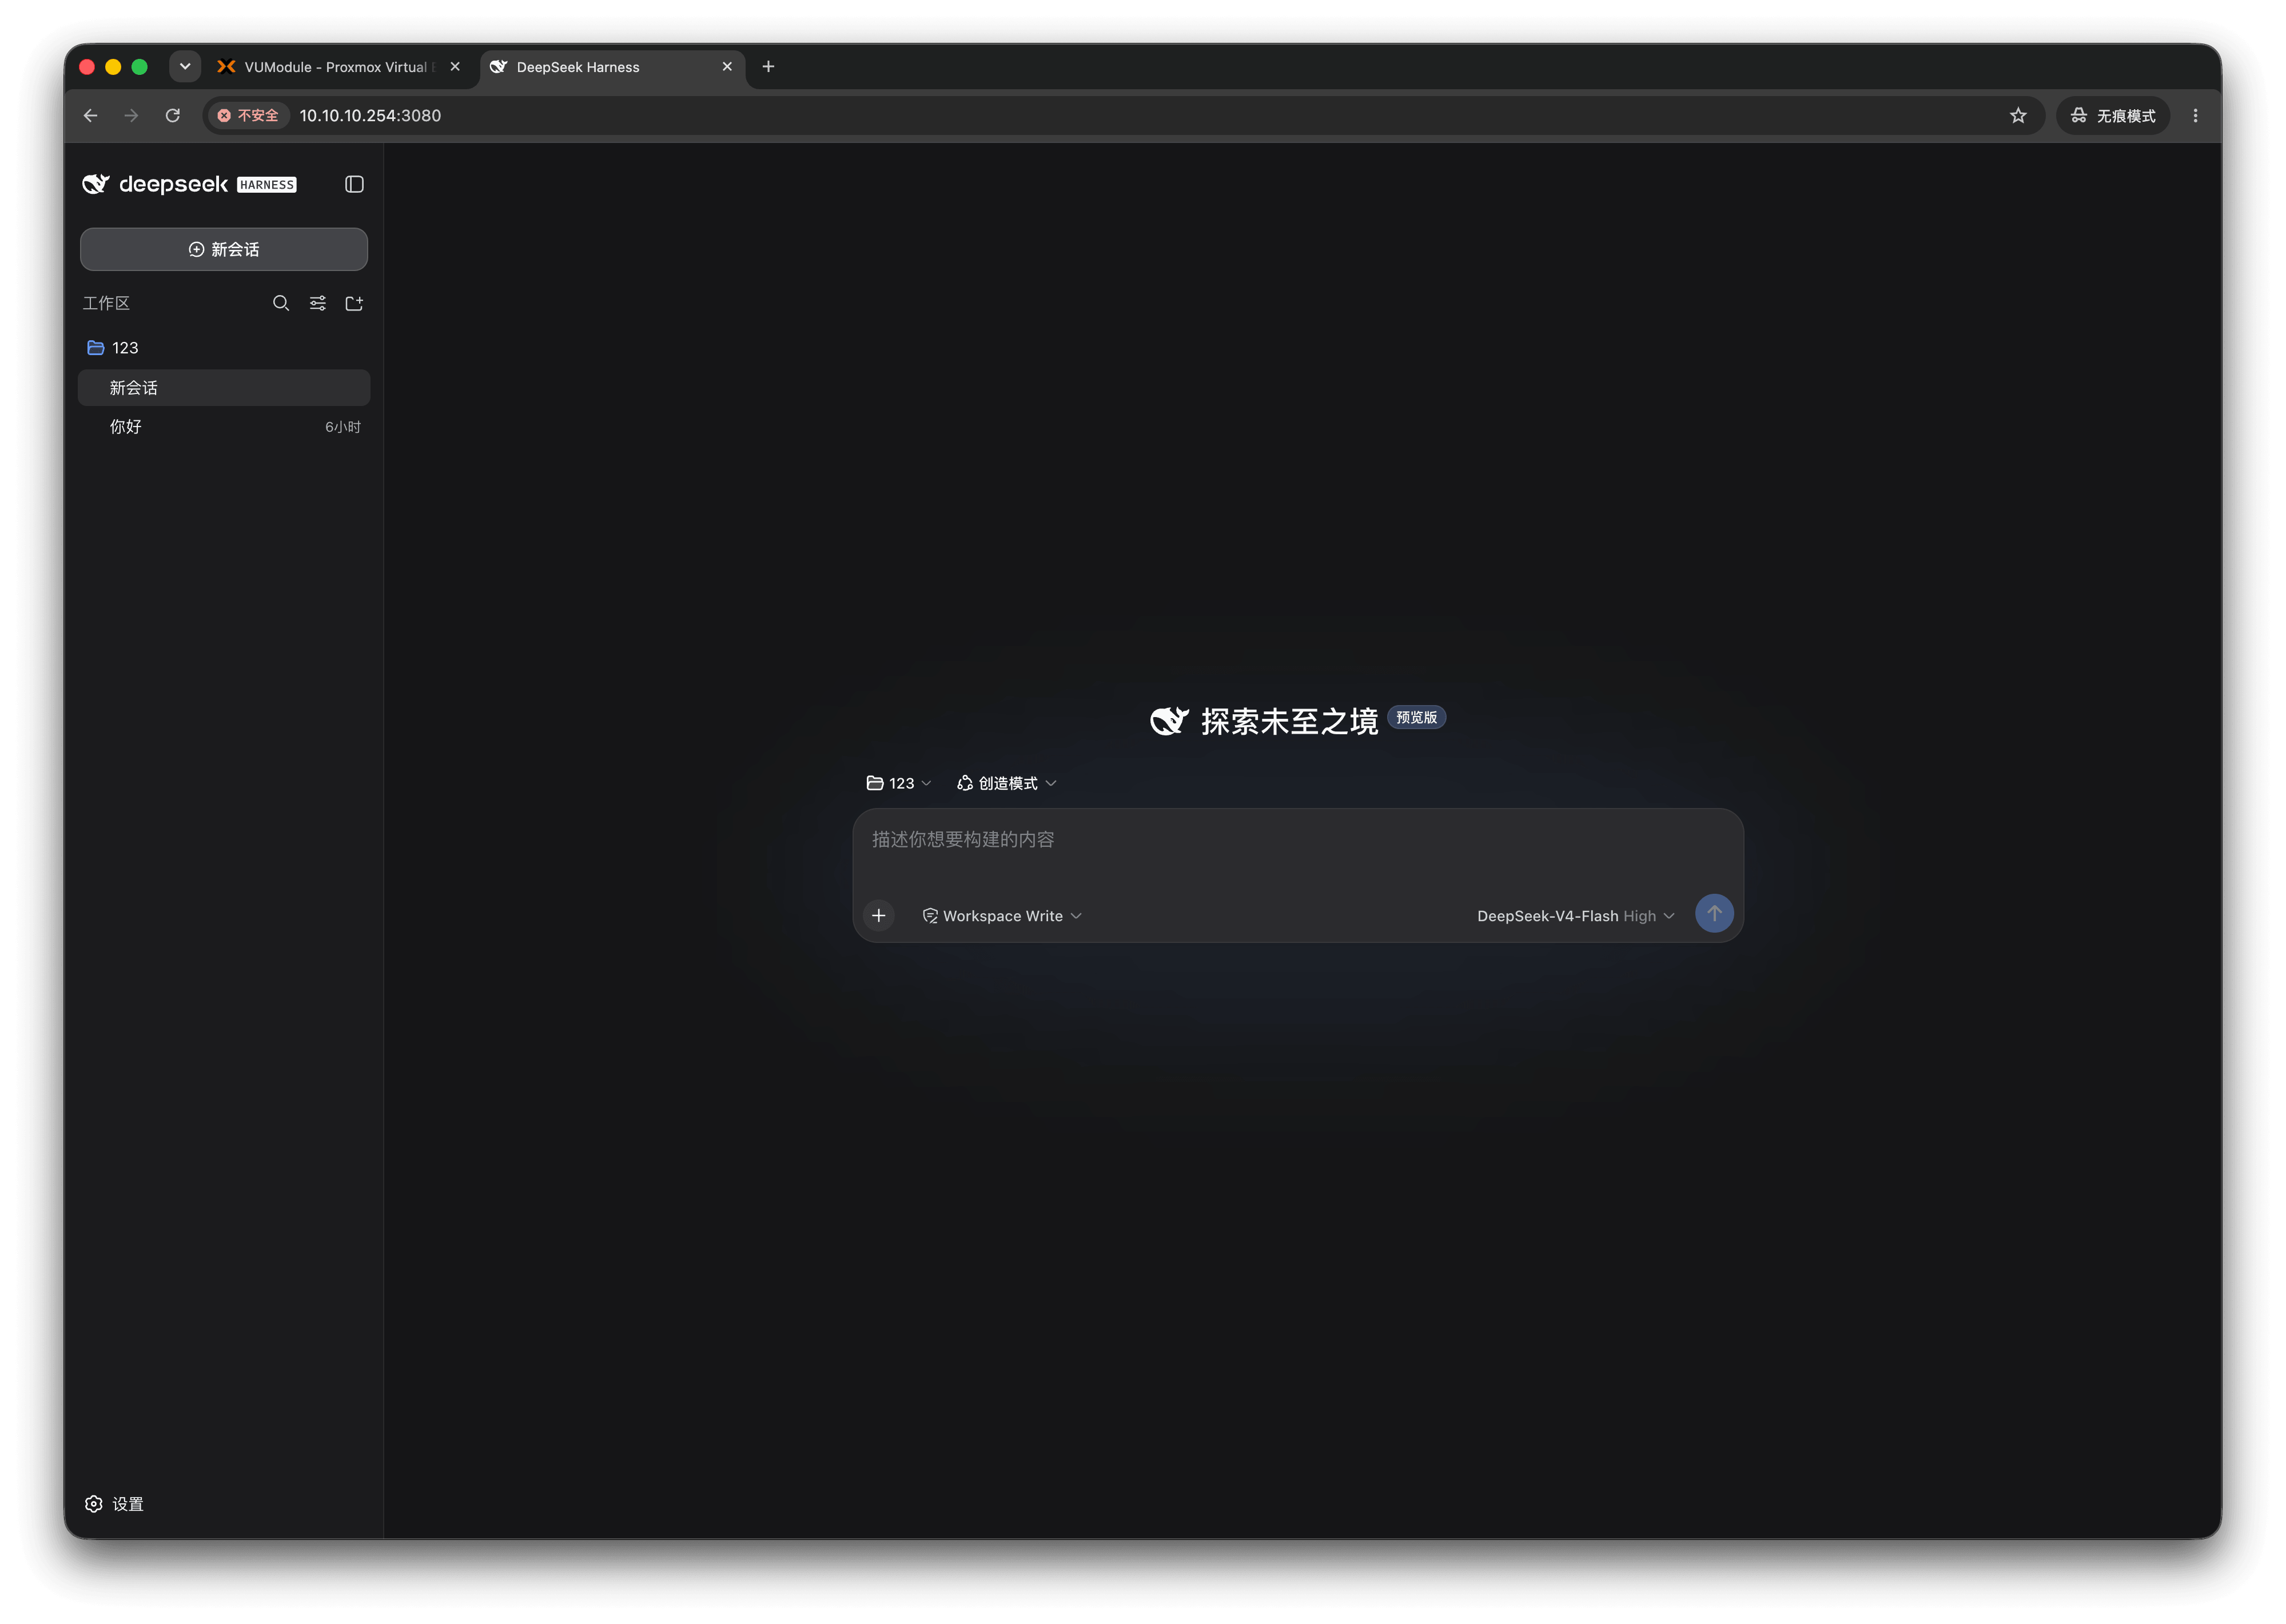Search workspaces with magnifier icon
The width and height of the screenshot is (2286, 1624).
(x=281, y=303)
